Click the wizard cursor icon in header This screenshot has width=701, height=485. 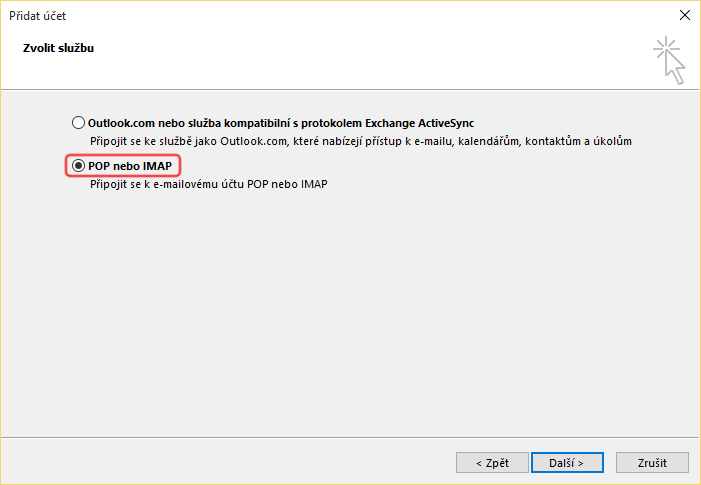669,59
